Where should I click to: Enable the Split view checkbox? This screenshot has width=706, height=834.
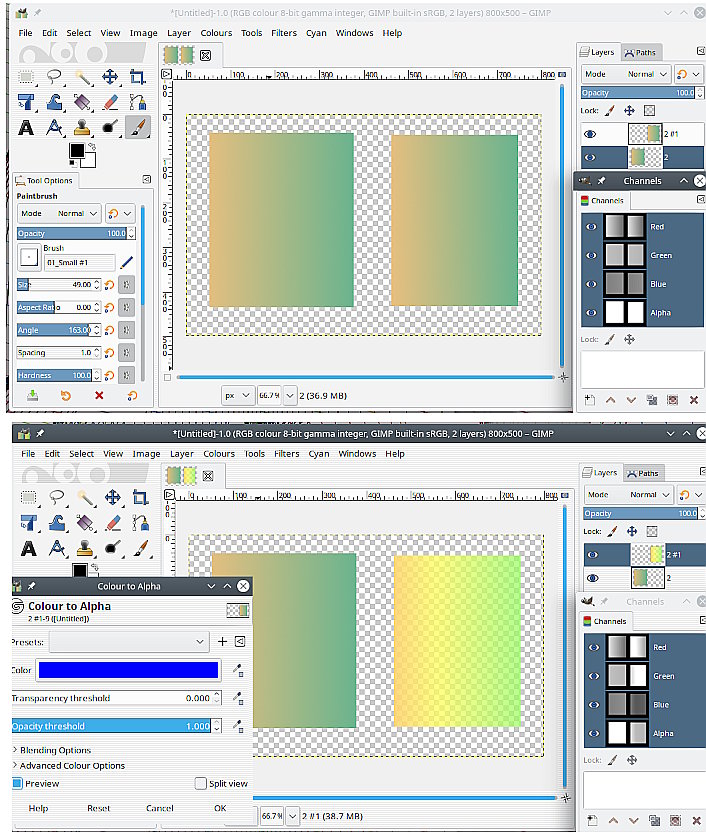201,783
